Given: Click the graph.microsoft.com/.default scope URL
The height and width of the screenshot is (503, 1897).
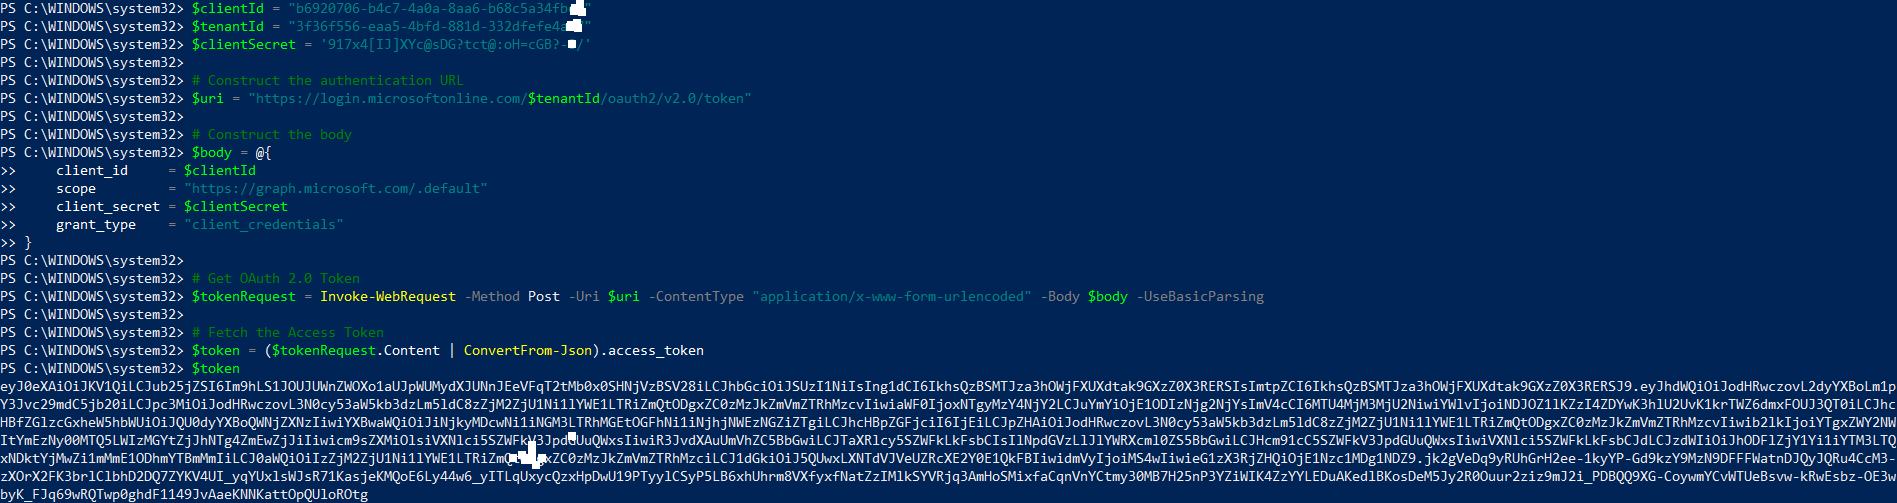Looking at the screenshot, I should 336,189.
